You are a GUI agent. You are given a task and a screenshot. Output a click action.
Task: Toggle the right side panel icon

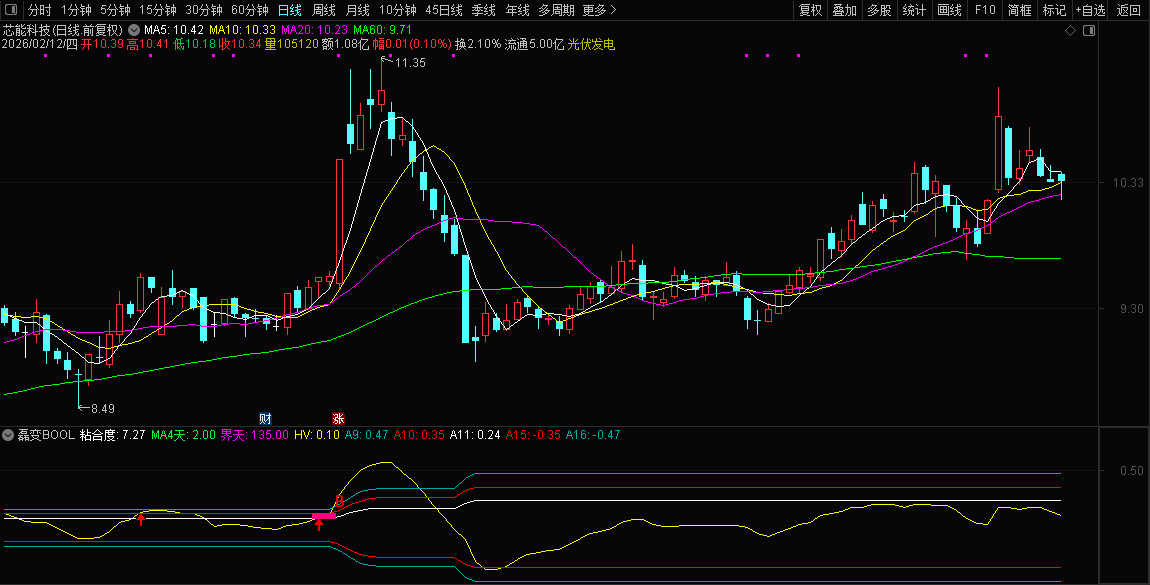pos(1088,31)
